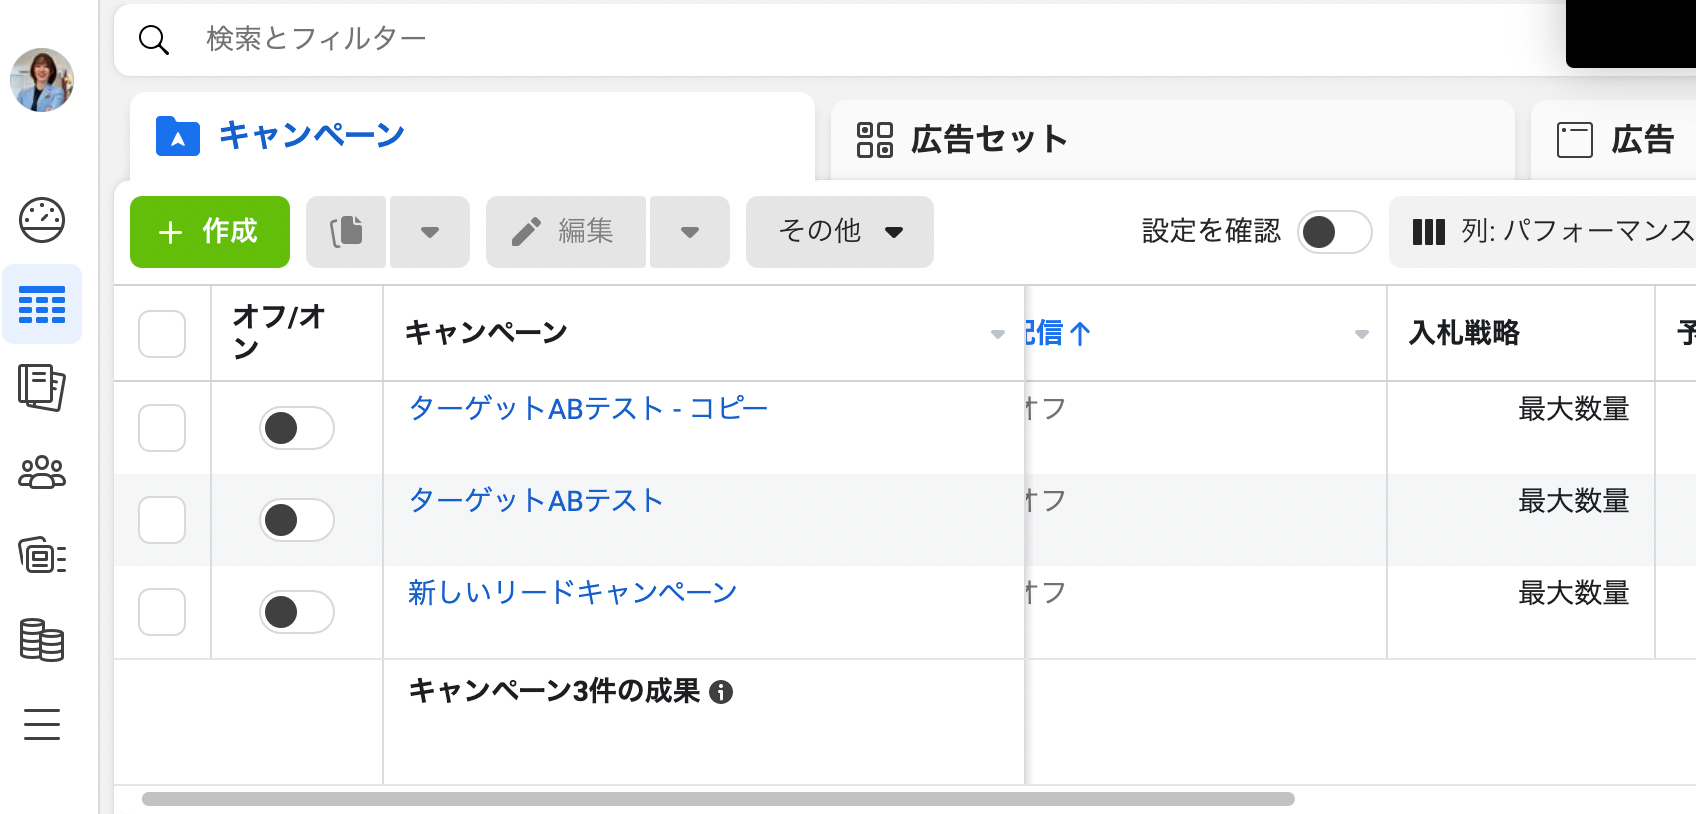This screenshot has width=1696, height=814.
Task: Open the billing coin stack icon
Action: pyautogui.click(x=42, y=639)
